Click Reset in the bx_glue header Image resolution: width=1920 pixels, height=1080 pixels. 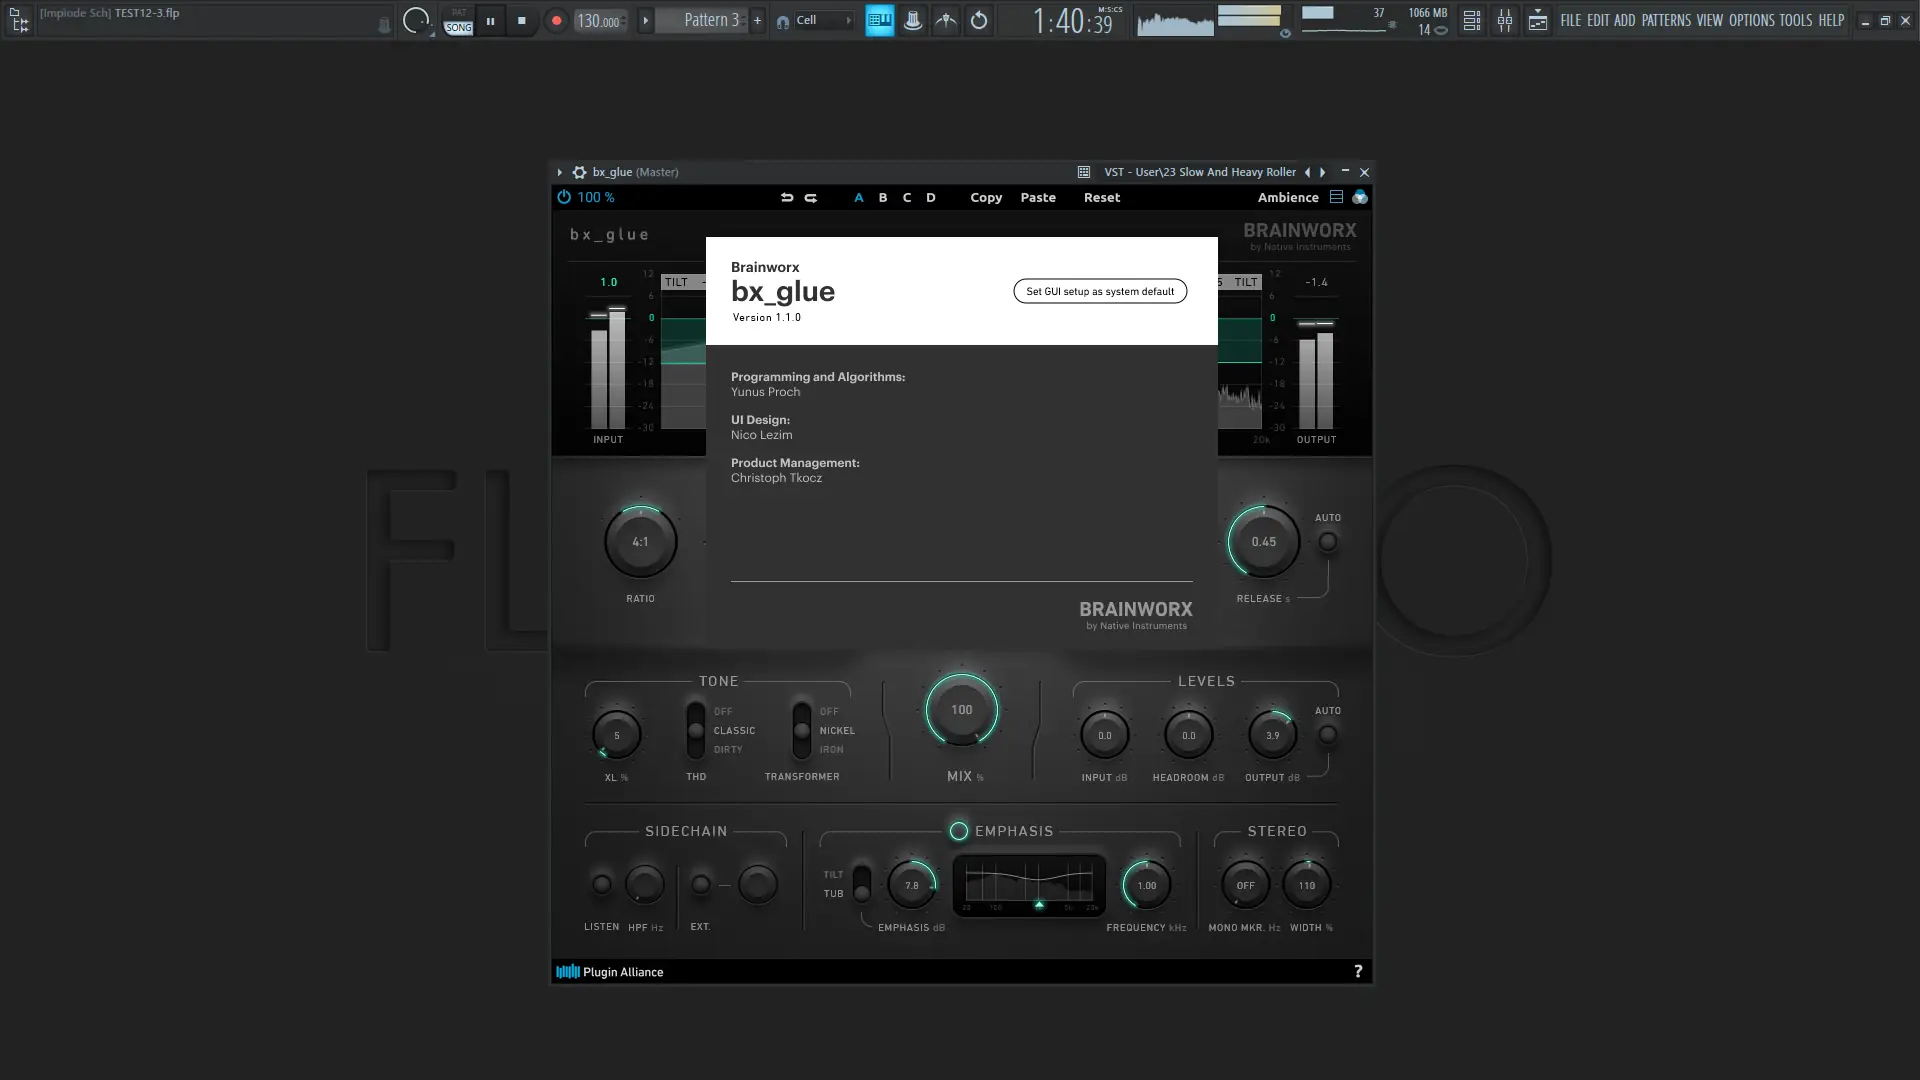1101,197
